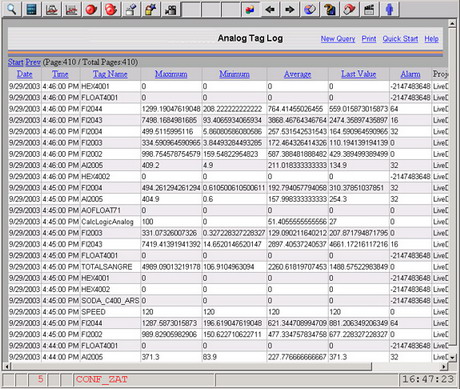Open the blue table list icon
Viewport: 460px width, 389px height.
(x=31, y=9)
